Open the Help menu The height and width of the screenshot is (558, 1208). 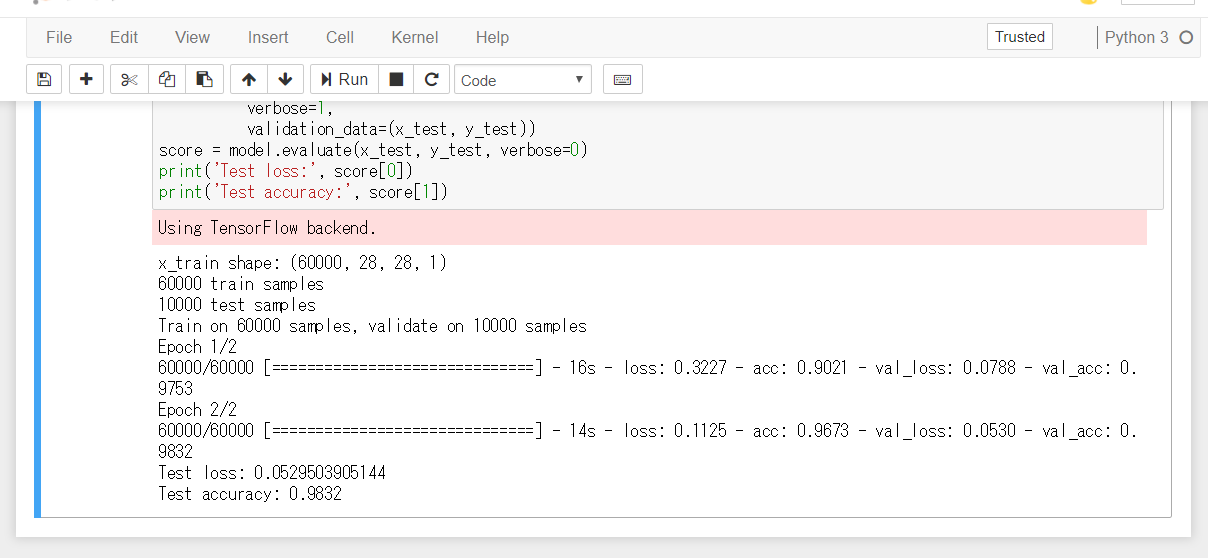(x=492, y=37)
